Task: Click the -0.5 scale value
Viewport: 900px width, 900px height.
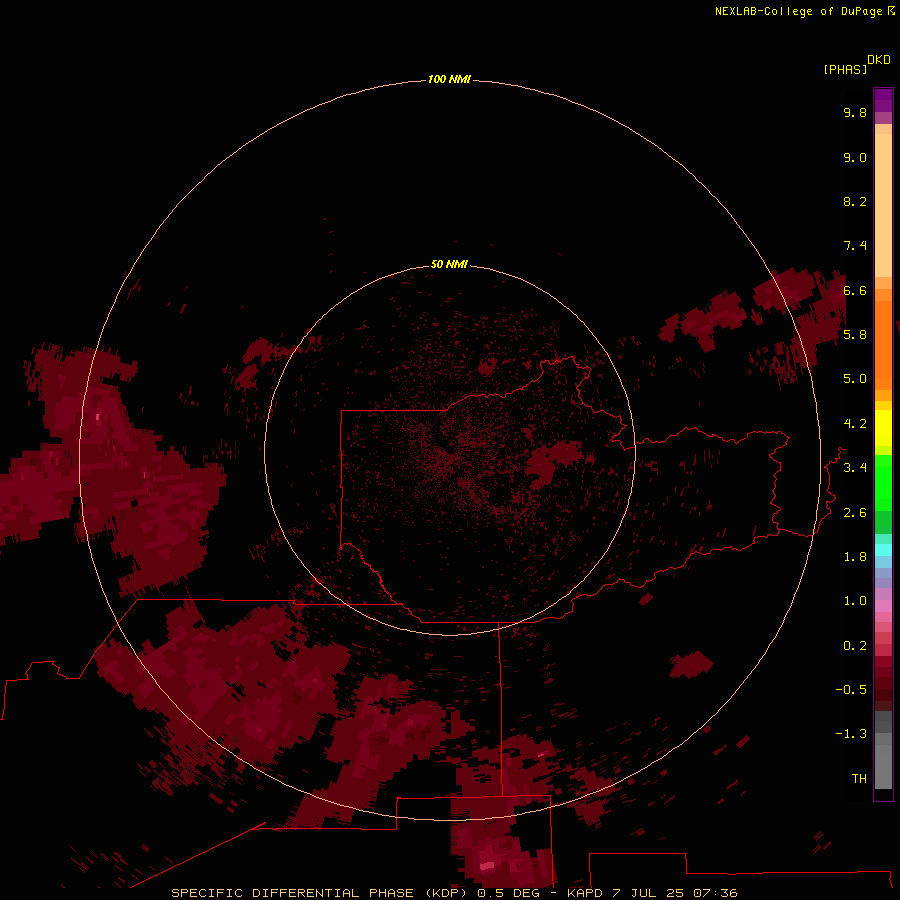Action: tap(851, 689)
